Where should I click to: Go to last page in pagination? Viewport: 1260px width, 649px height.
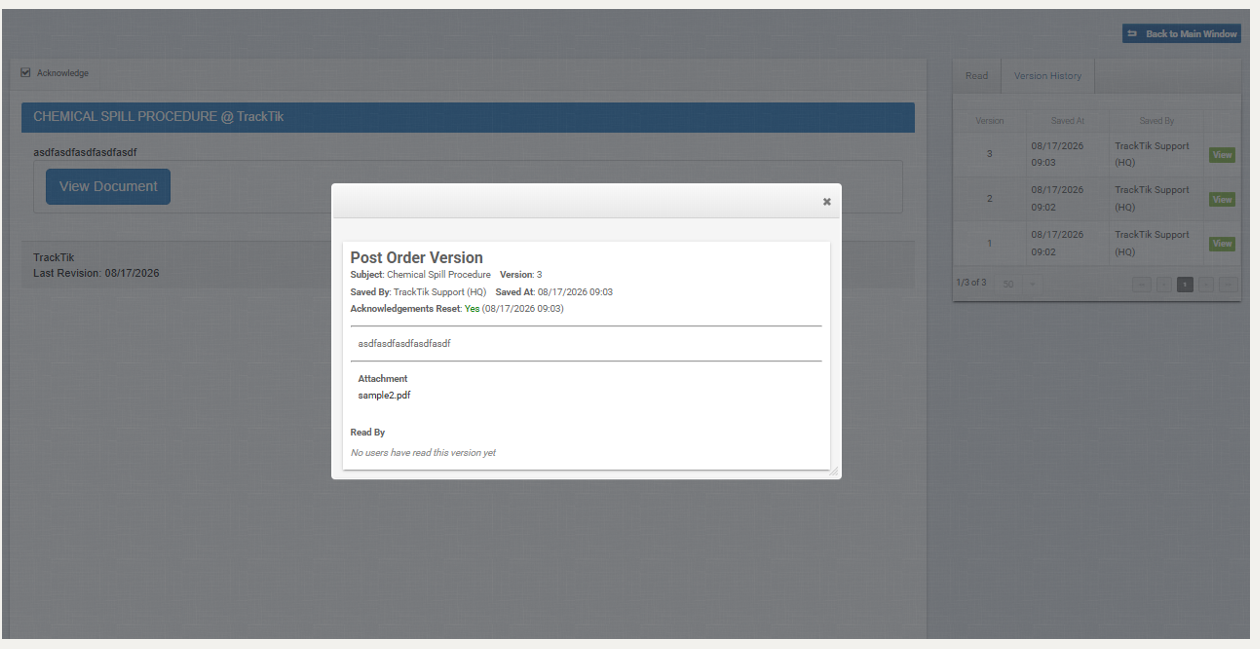[1227, 284]
